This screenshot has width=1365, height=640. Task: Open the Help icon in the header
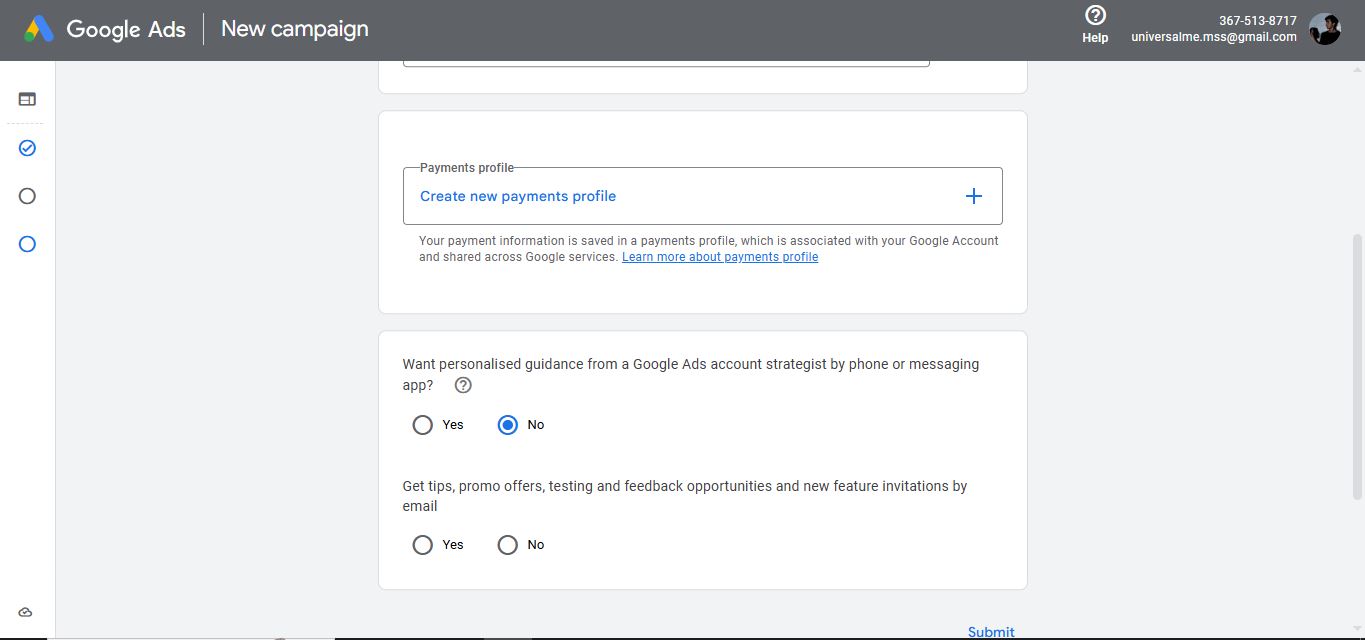coord(1094,14)
